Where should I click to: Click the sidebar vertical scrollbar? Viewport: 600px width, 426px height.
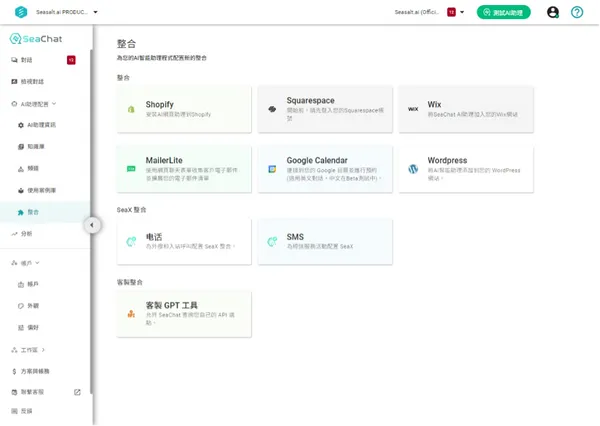(x=91, y=221)
